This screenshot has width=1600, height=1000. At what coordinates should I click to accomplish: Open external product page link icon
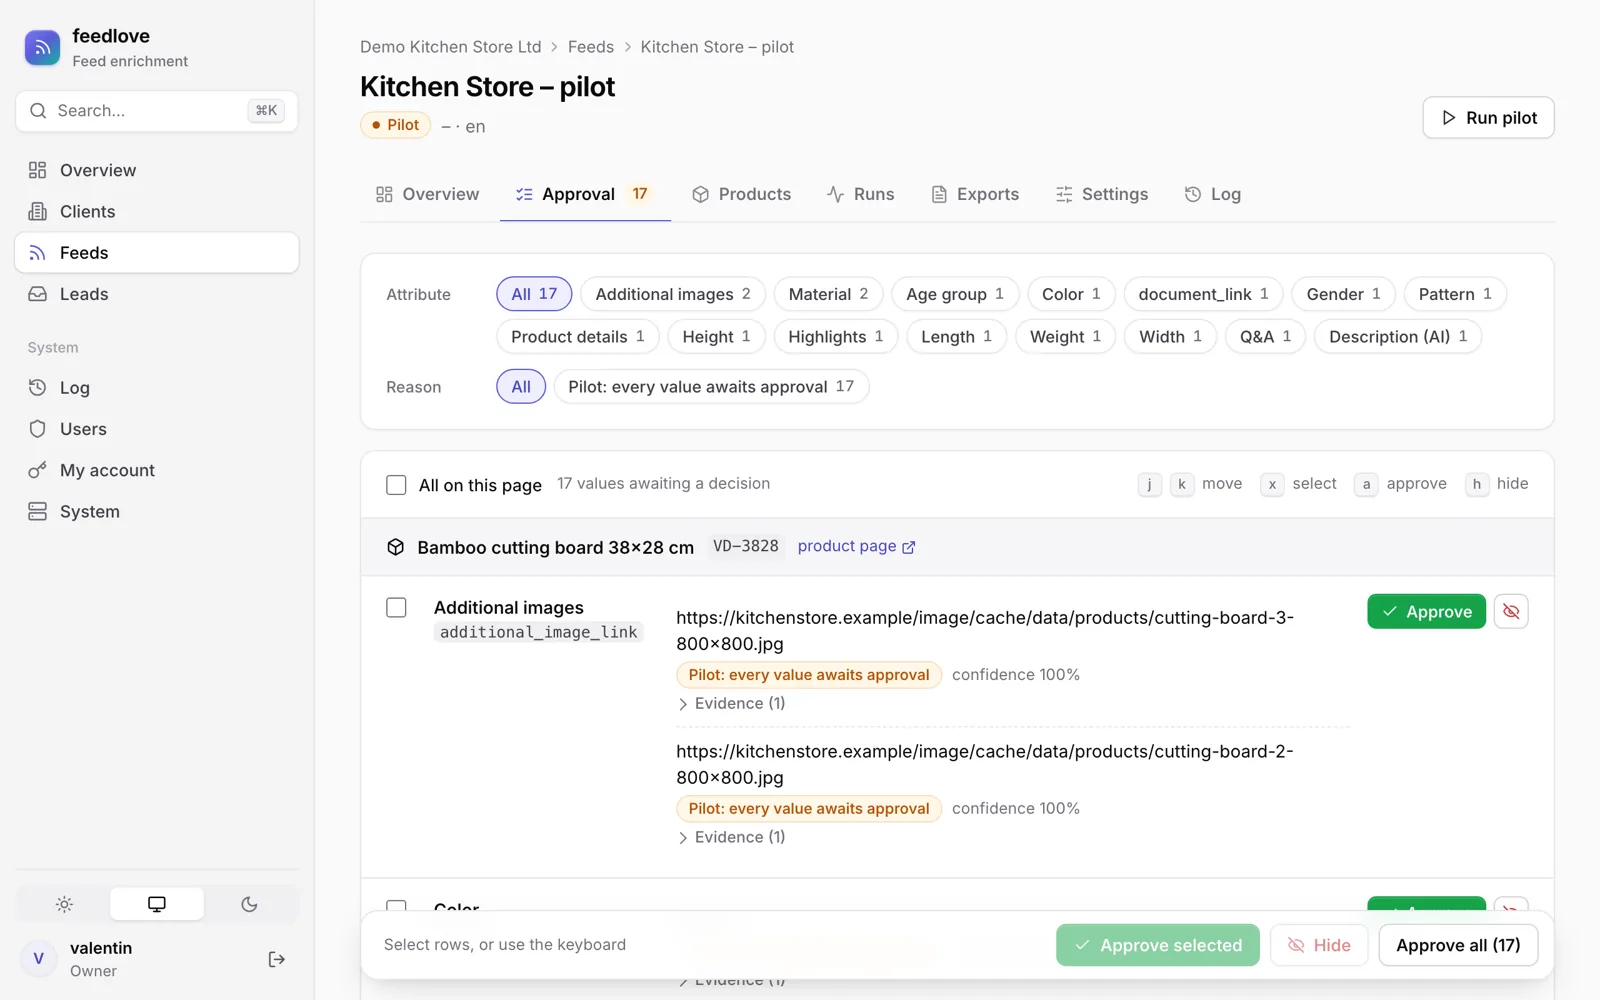pyautogui.click(x=909, y=547)
